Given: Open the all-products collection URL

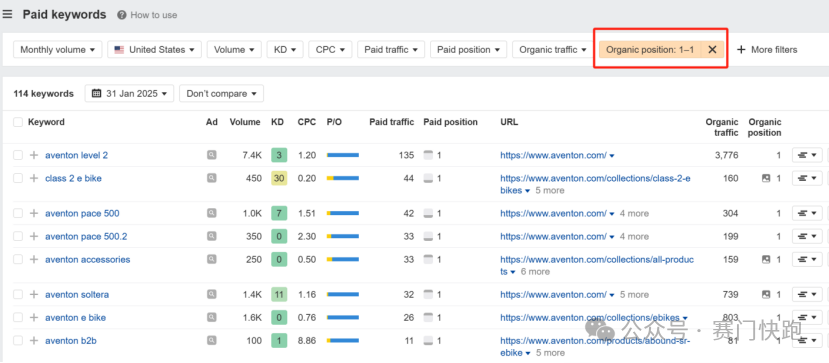Looking at the screenshot, I should tap(597, 265).
